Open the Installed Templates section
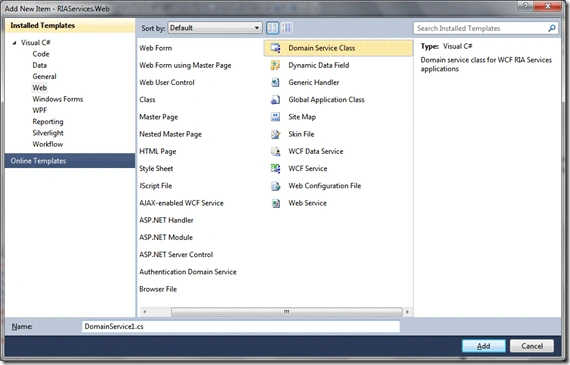This screenshot has width=570, height=365. tap(70, 25)
